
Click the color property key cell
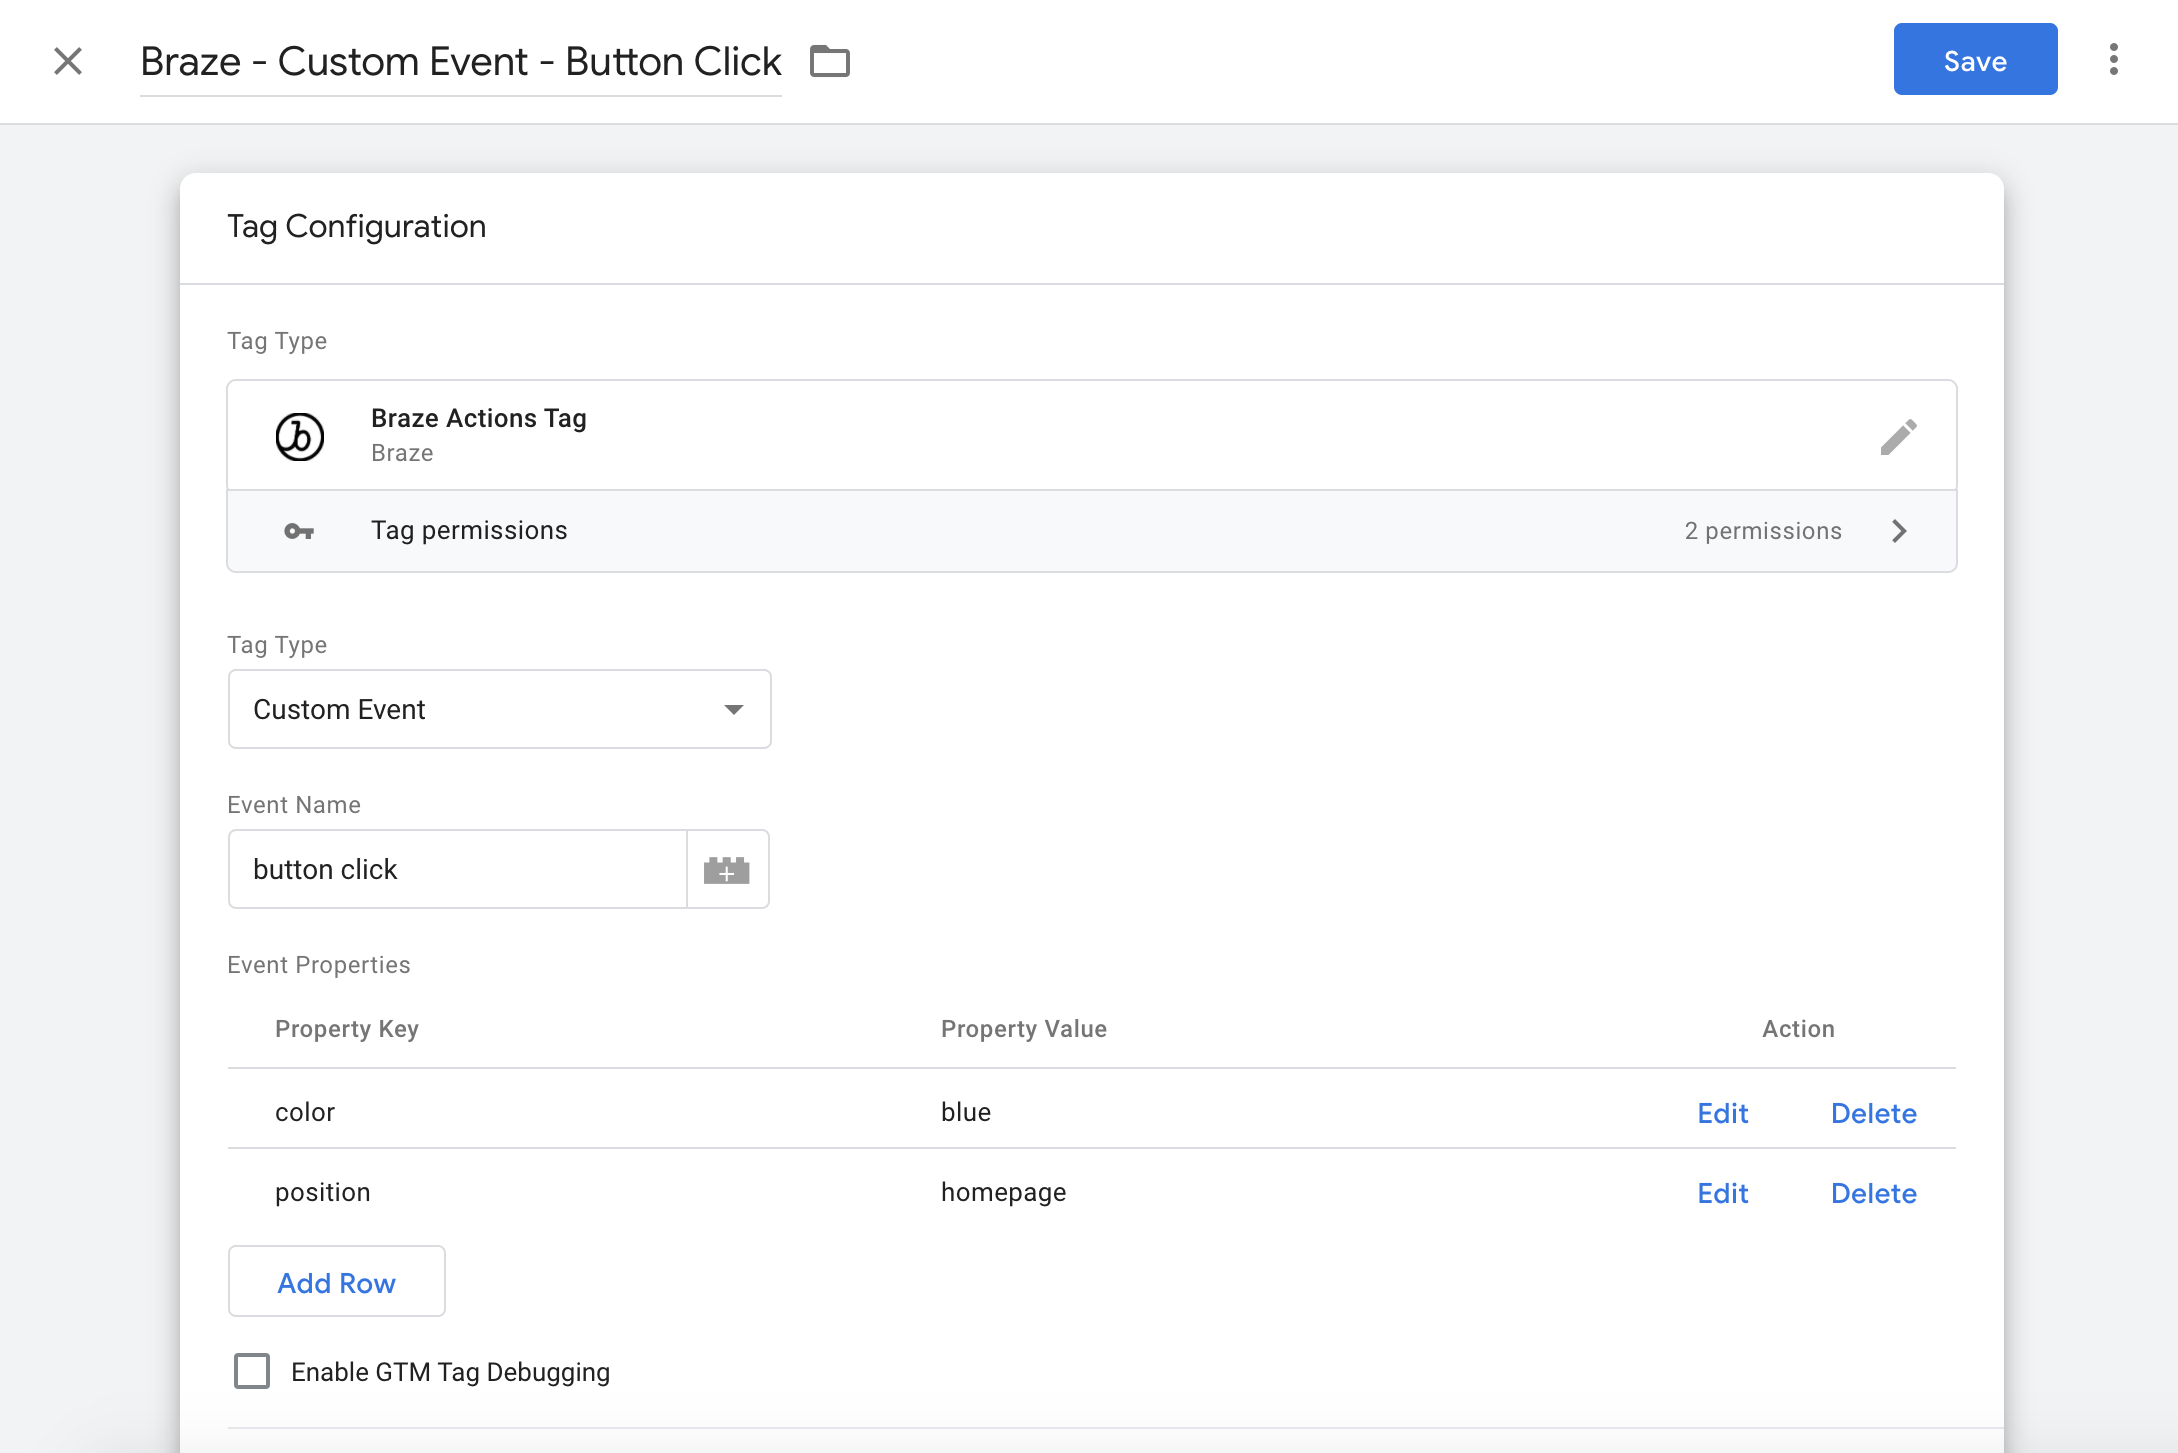click(x=305, y=1112)
